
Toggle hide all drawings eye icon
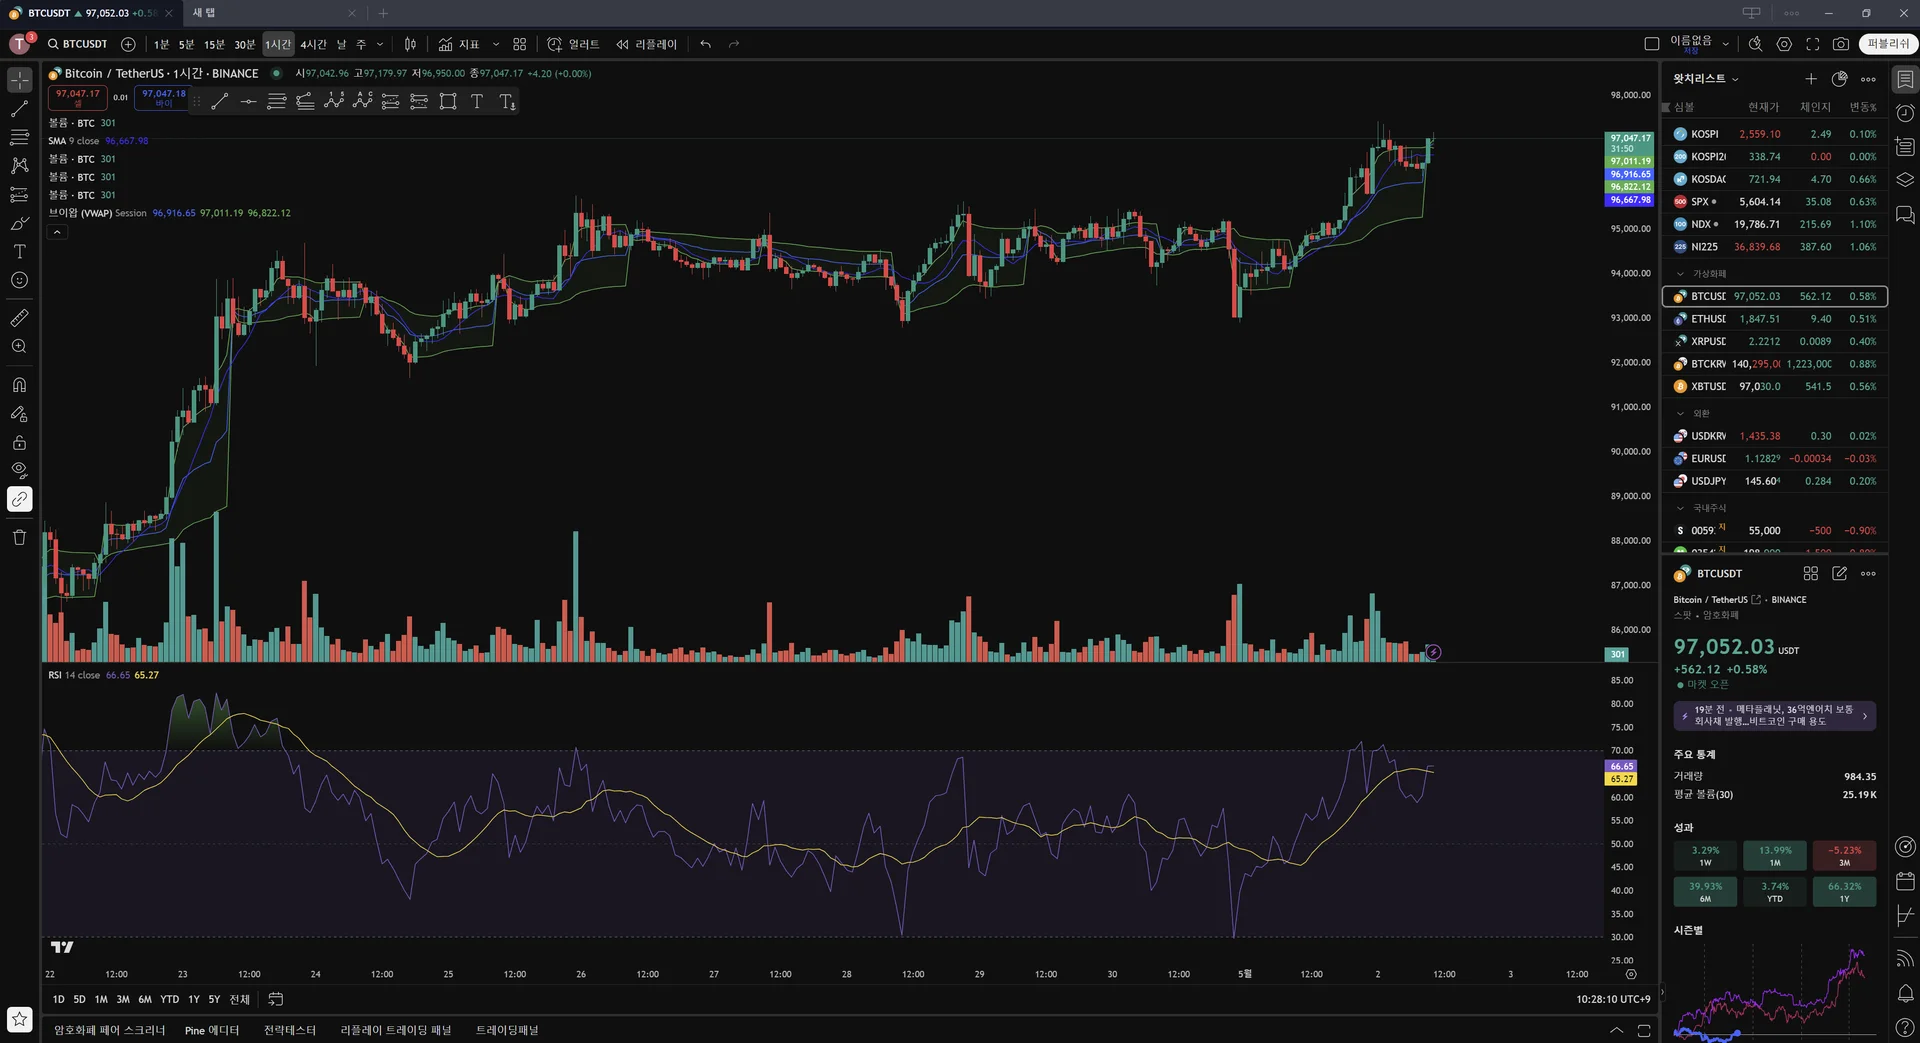(x=19, y=470)
